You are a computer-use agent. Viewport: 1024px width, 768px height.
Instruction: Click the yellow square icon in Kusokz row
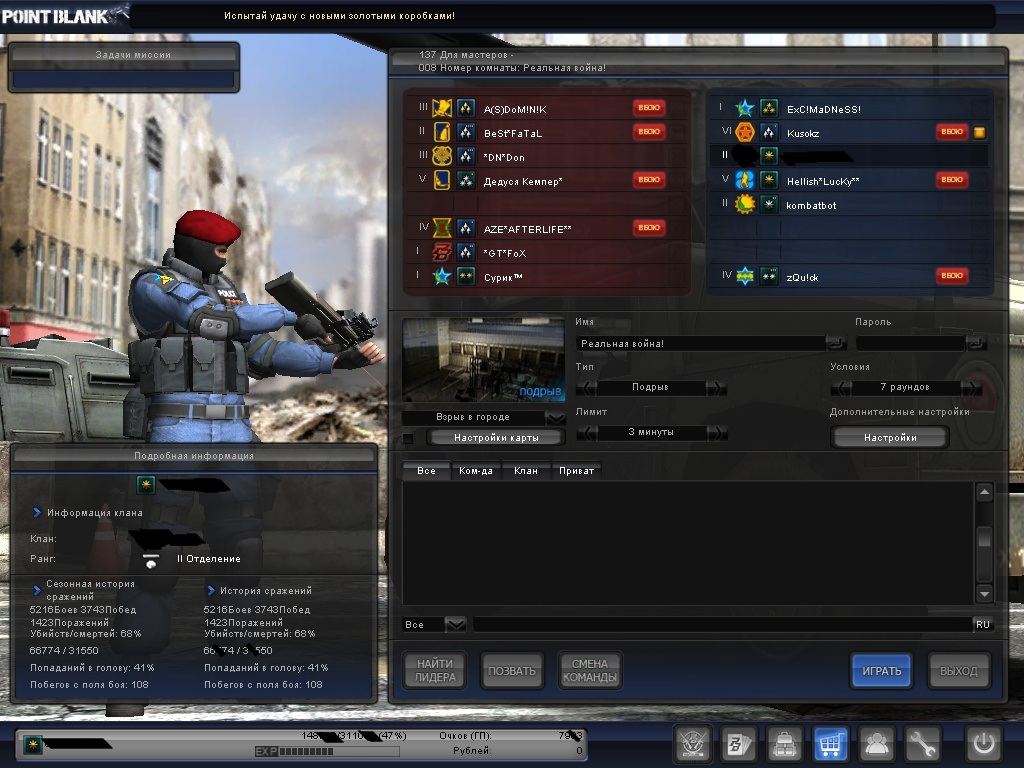[979, 133]
